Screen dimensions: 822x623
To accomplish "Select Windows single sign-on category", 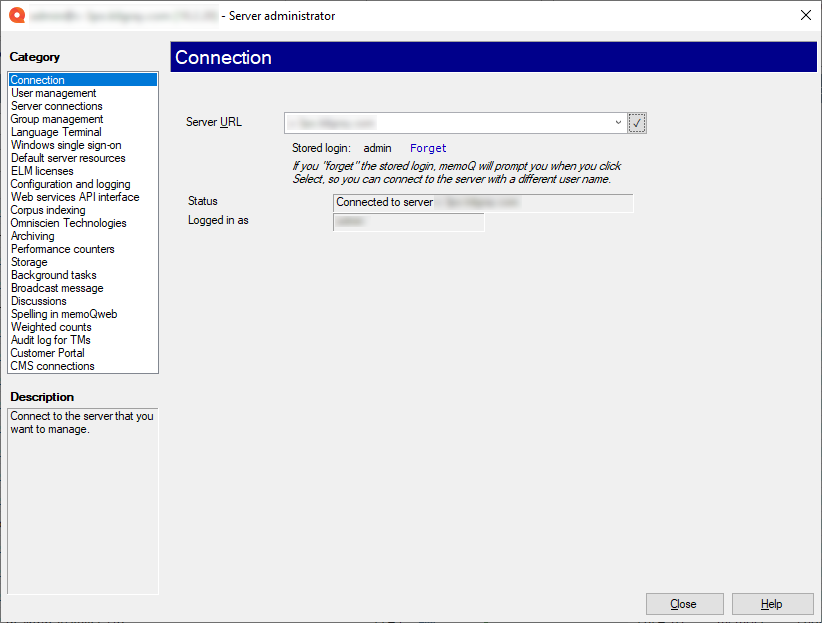I will 83,145.
